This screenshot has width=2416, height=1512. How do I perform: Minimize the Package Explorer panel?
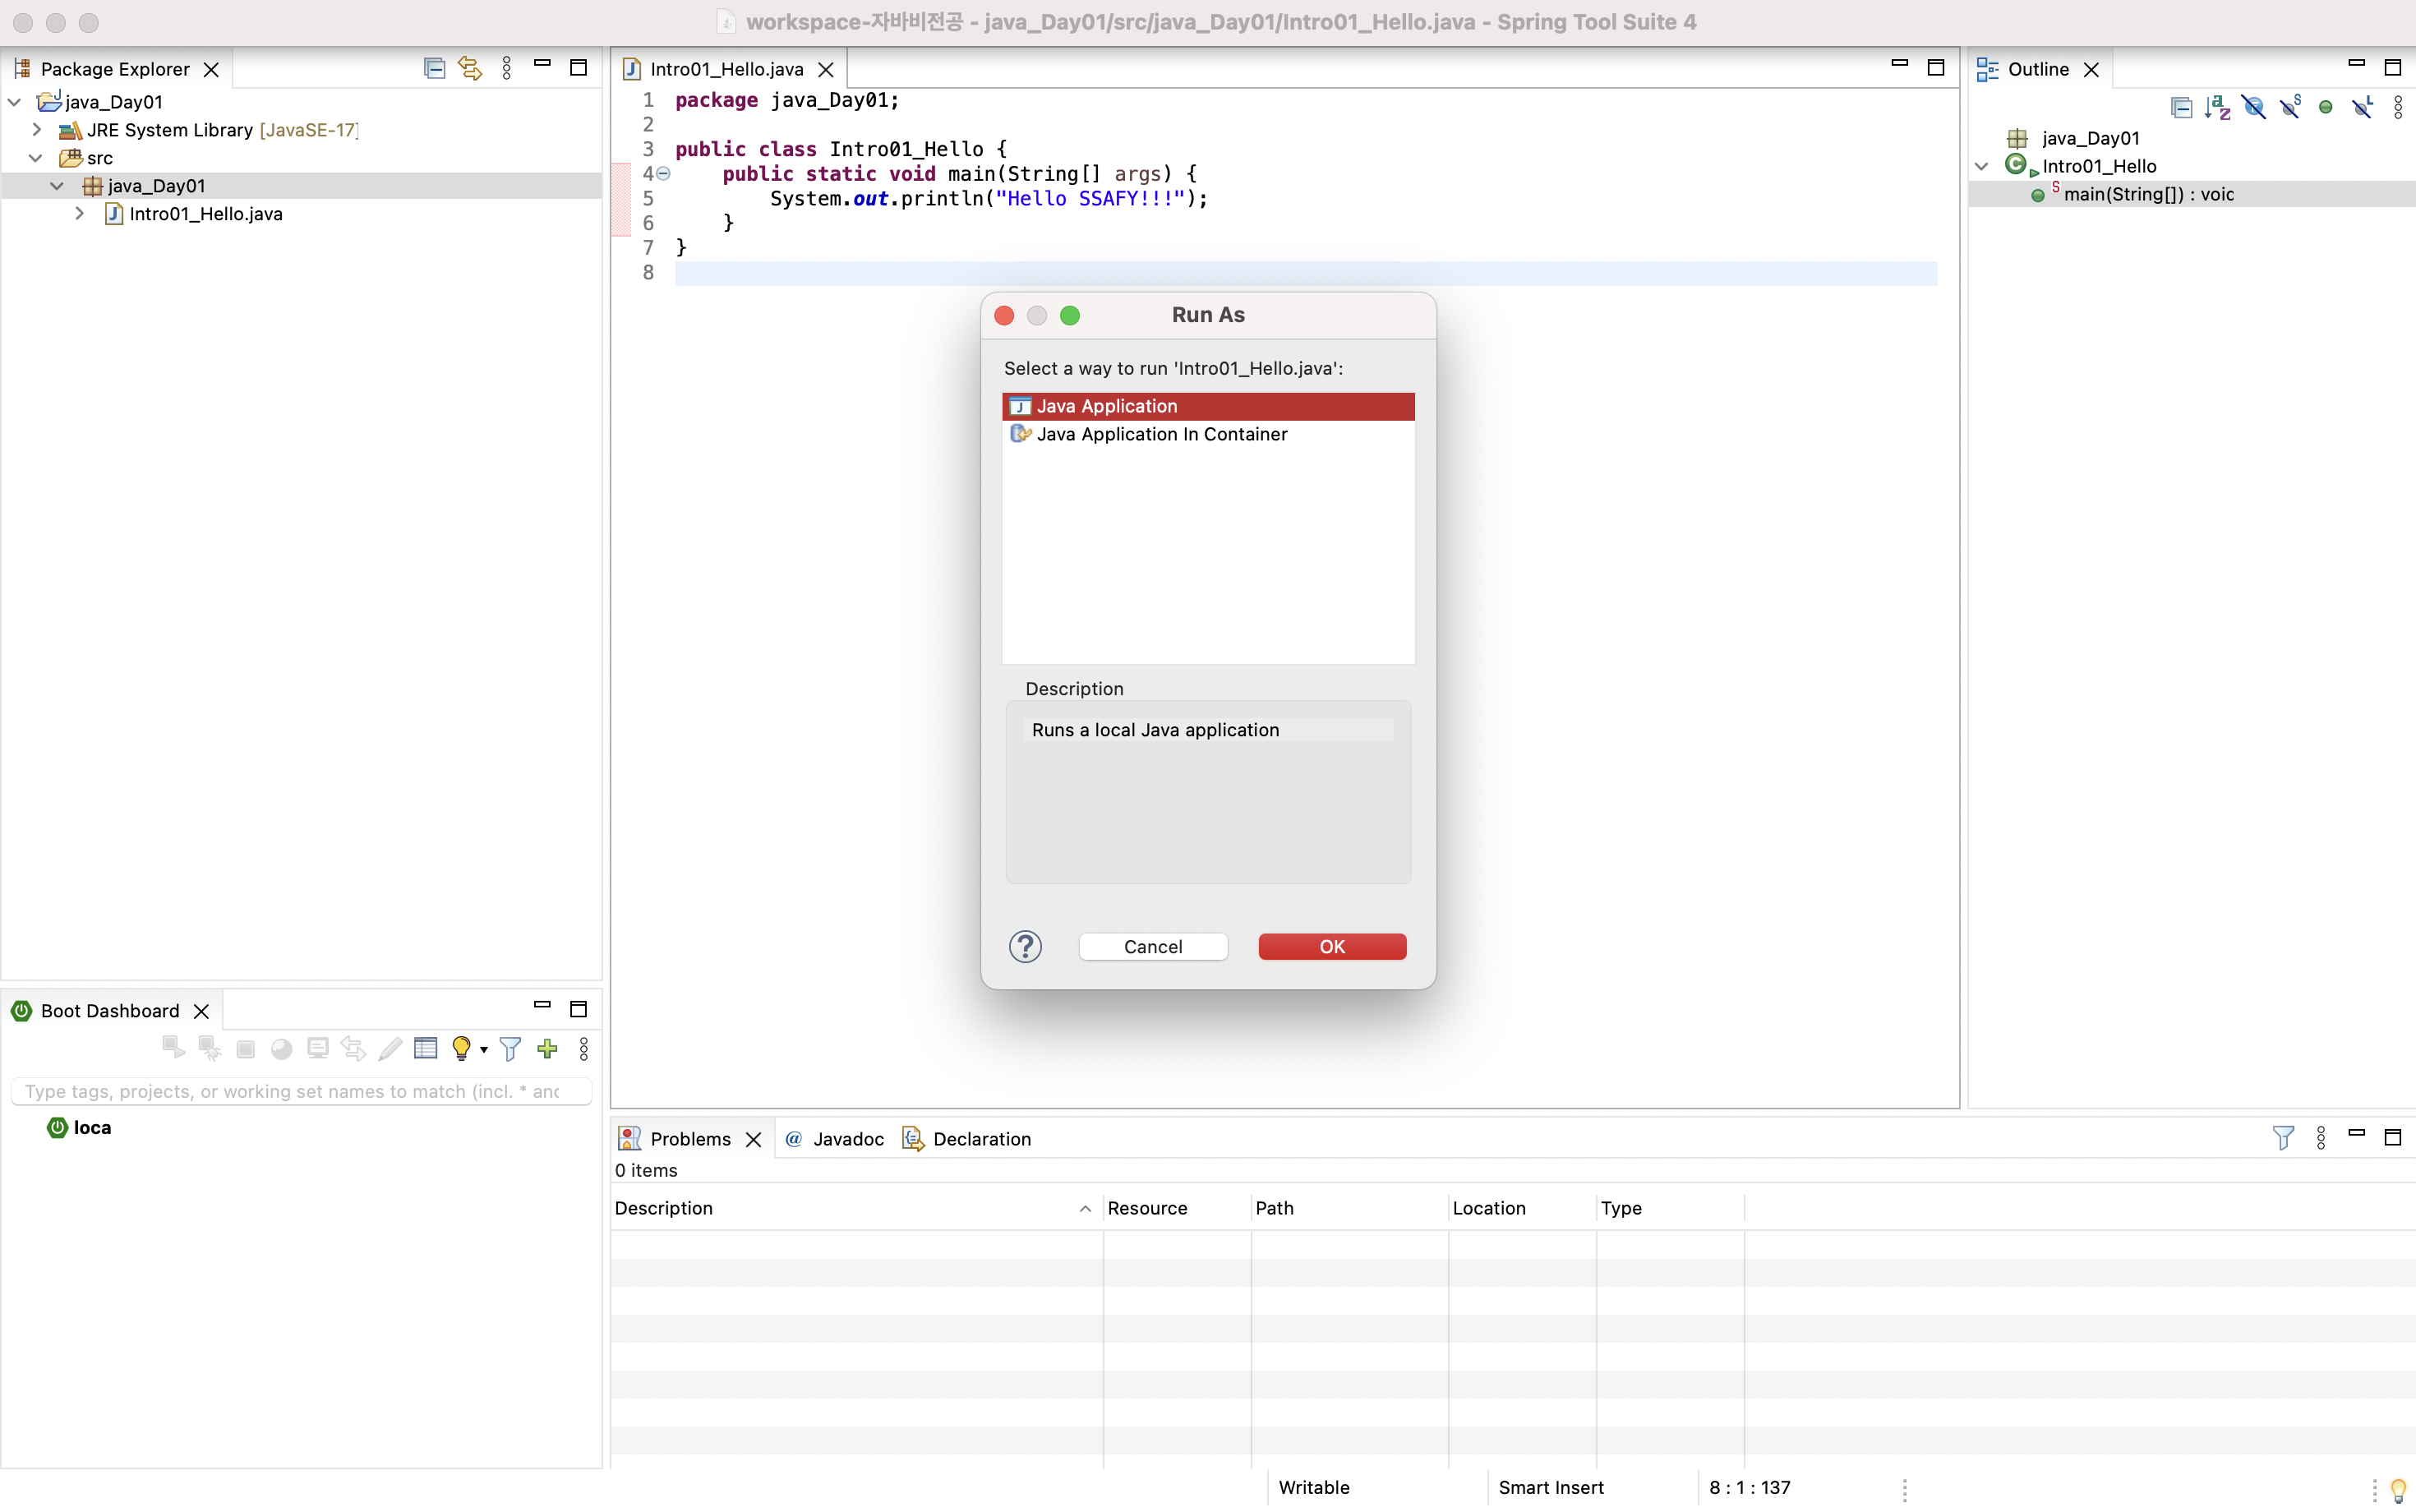click(x=542, y=63)
